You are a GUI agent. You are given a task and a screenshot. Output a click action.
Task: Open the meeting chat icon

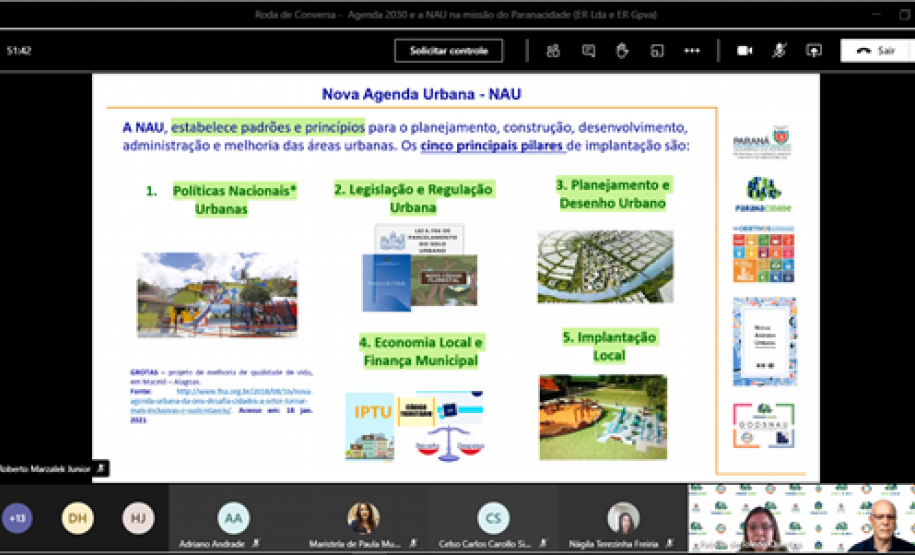(588, 51)
